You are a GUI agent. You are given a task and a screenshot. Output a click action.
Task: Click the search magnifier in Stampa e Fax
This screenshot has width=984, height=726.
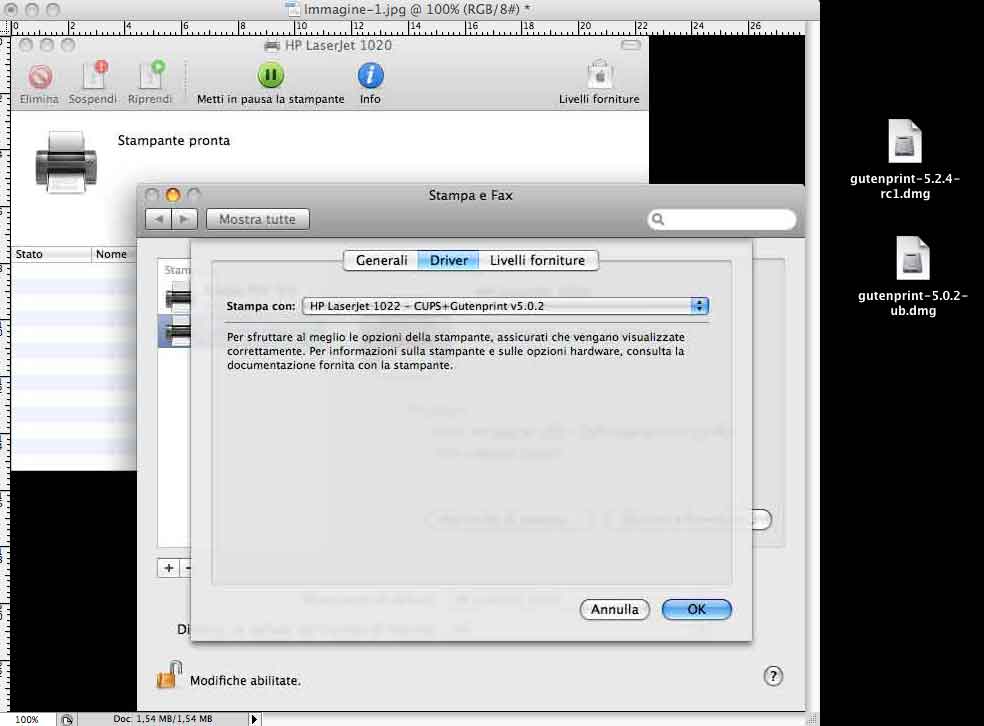click(658, 219)
